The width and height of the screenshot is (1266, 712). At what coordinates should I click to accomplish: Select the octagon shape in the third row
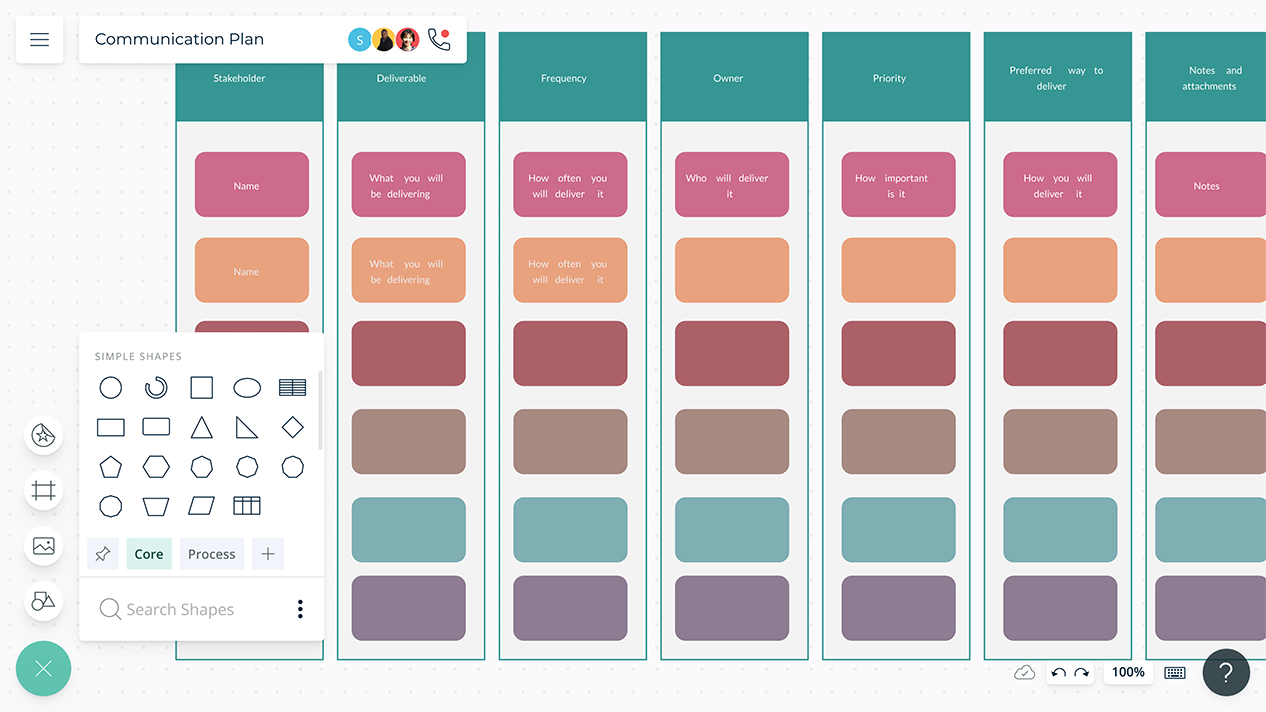pyautogui.click(x=247, y=467)
